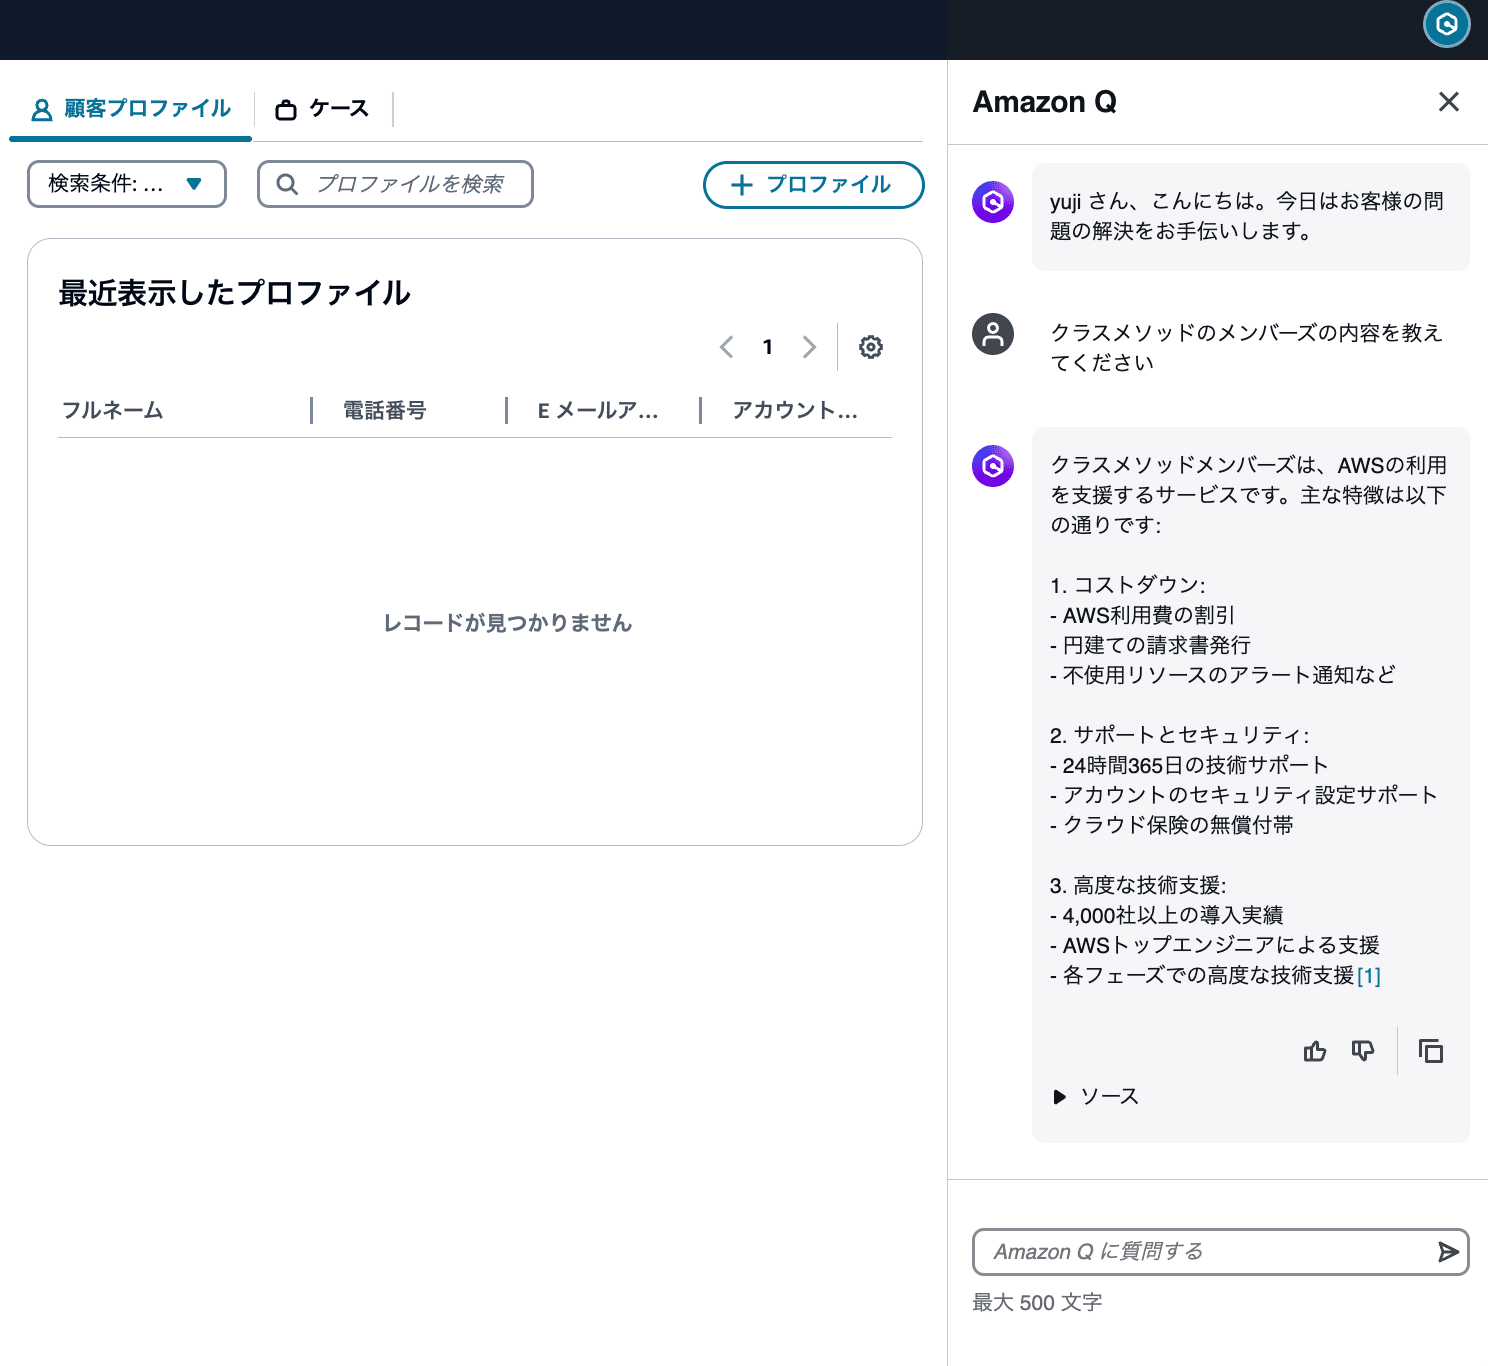1488x1366 pixels.
Task: Click the アカウント... column header
Action: 795,410
